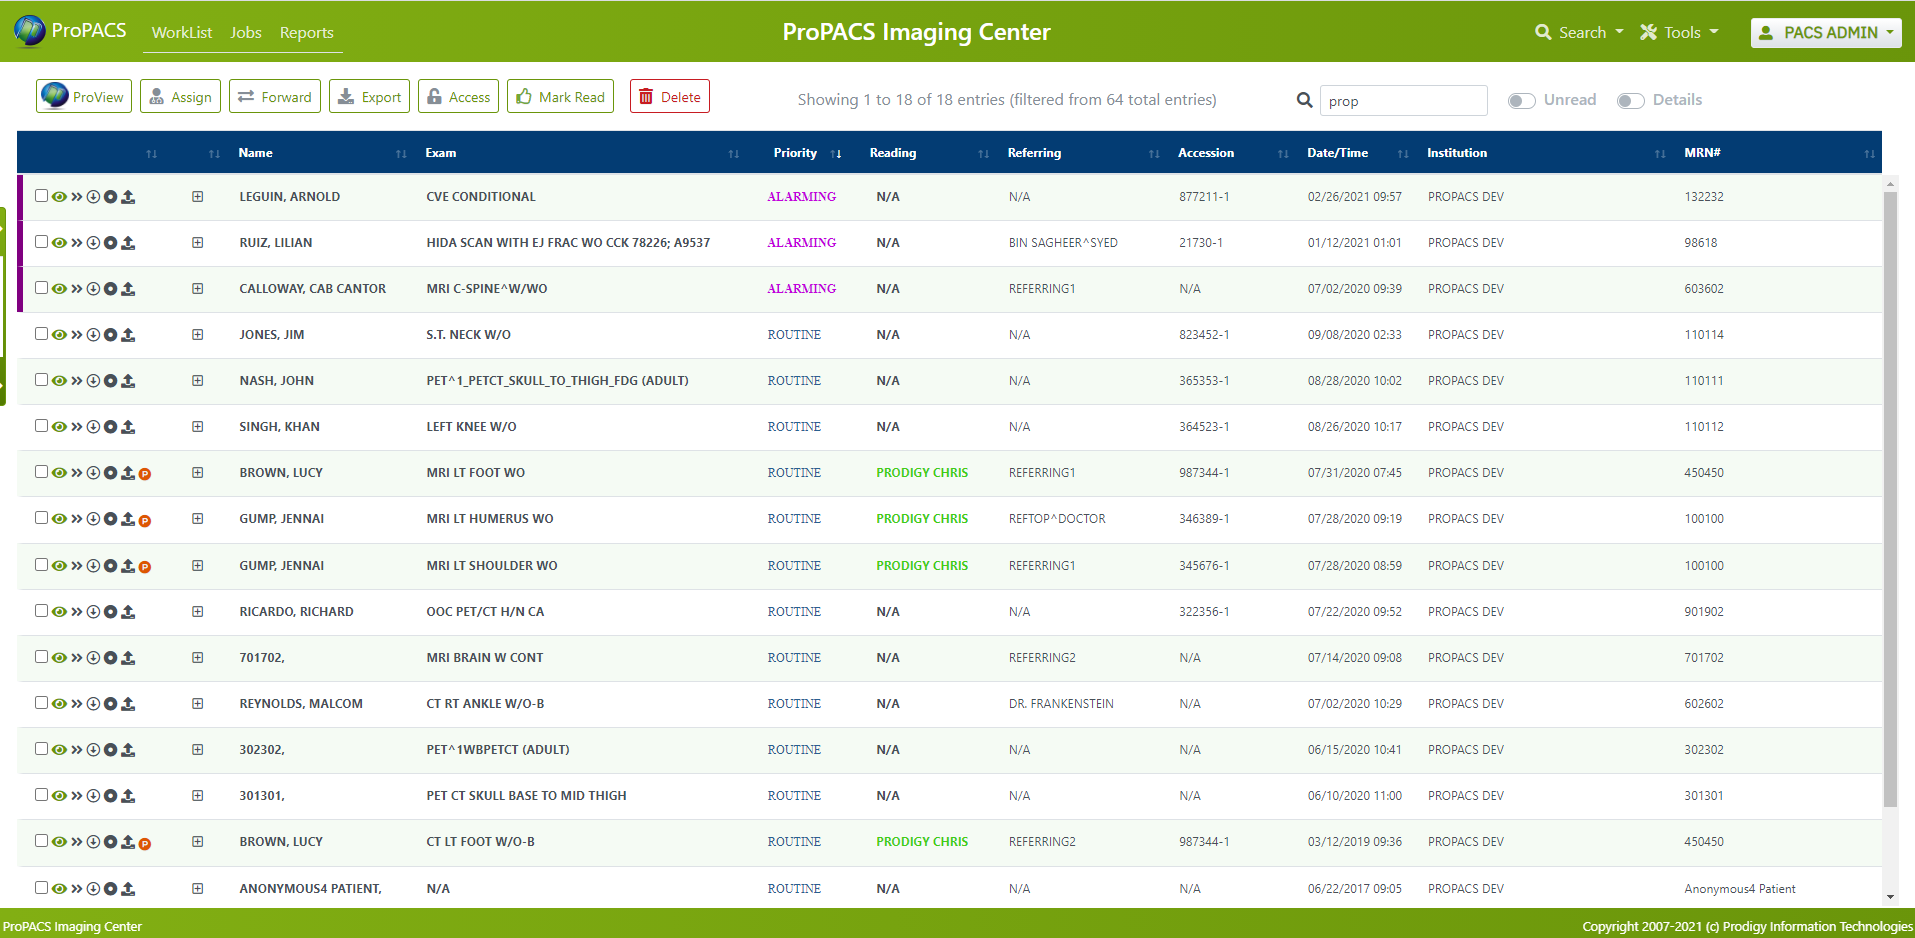
Task: Focus the filter field containing prop
Action: tap(1404, 100)
